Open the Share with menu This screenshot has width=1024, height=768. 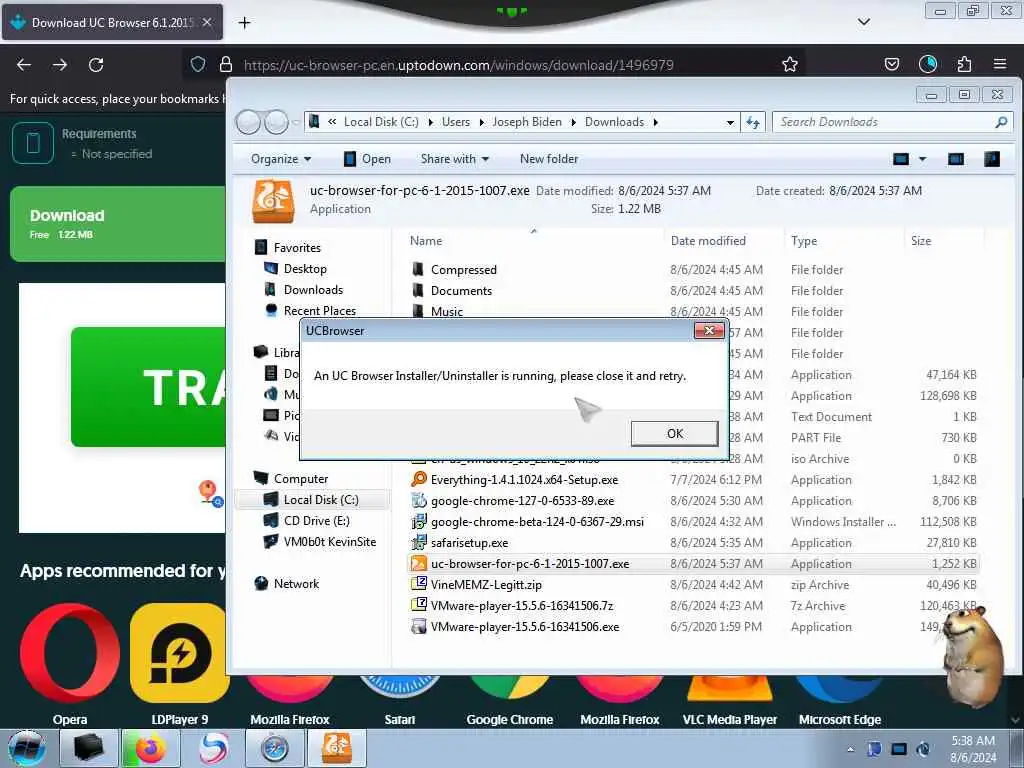(x=455, y=159)
